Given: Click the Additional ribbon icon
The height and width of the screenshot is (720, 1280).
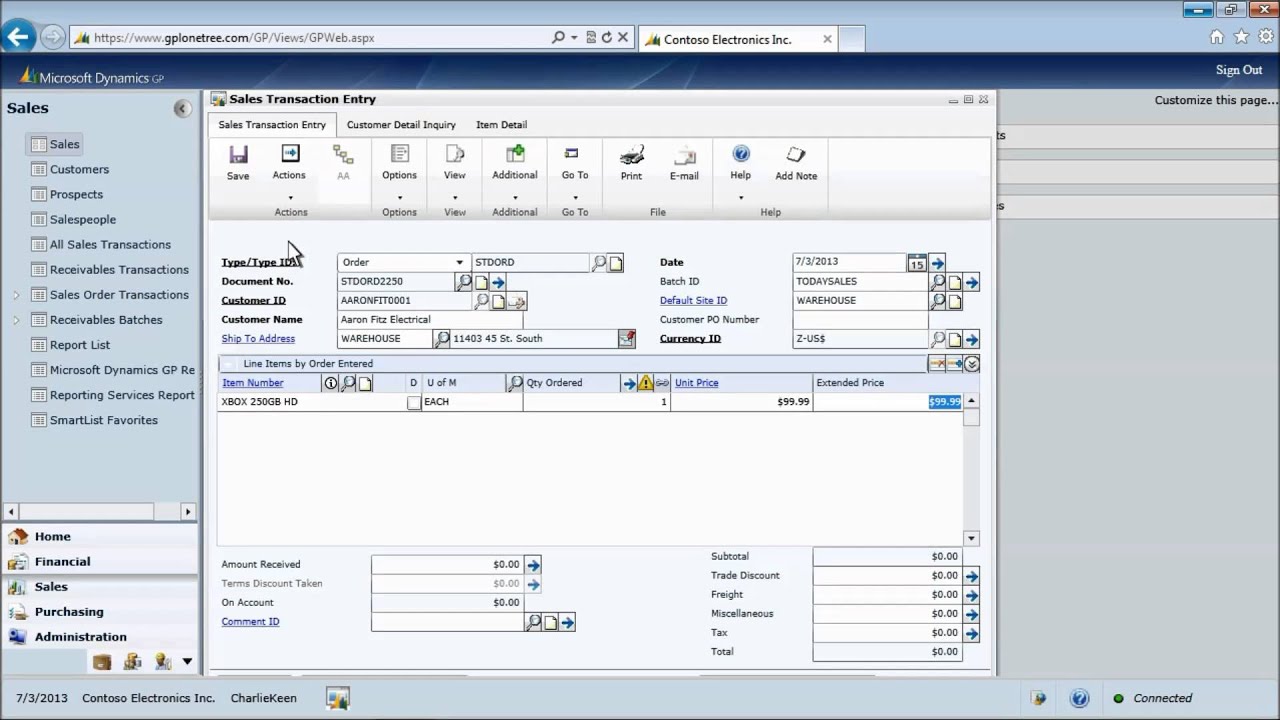Looking at the screenshot, I should coord(515,154).
